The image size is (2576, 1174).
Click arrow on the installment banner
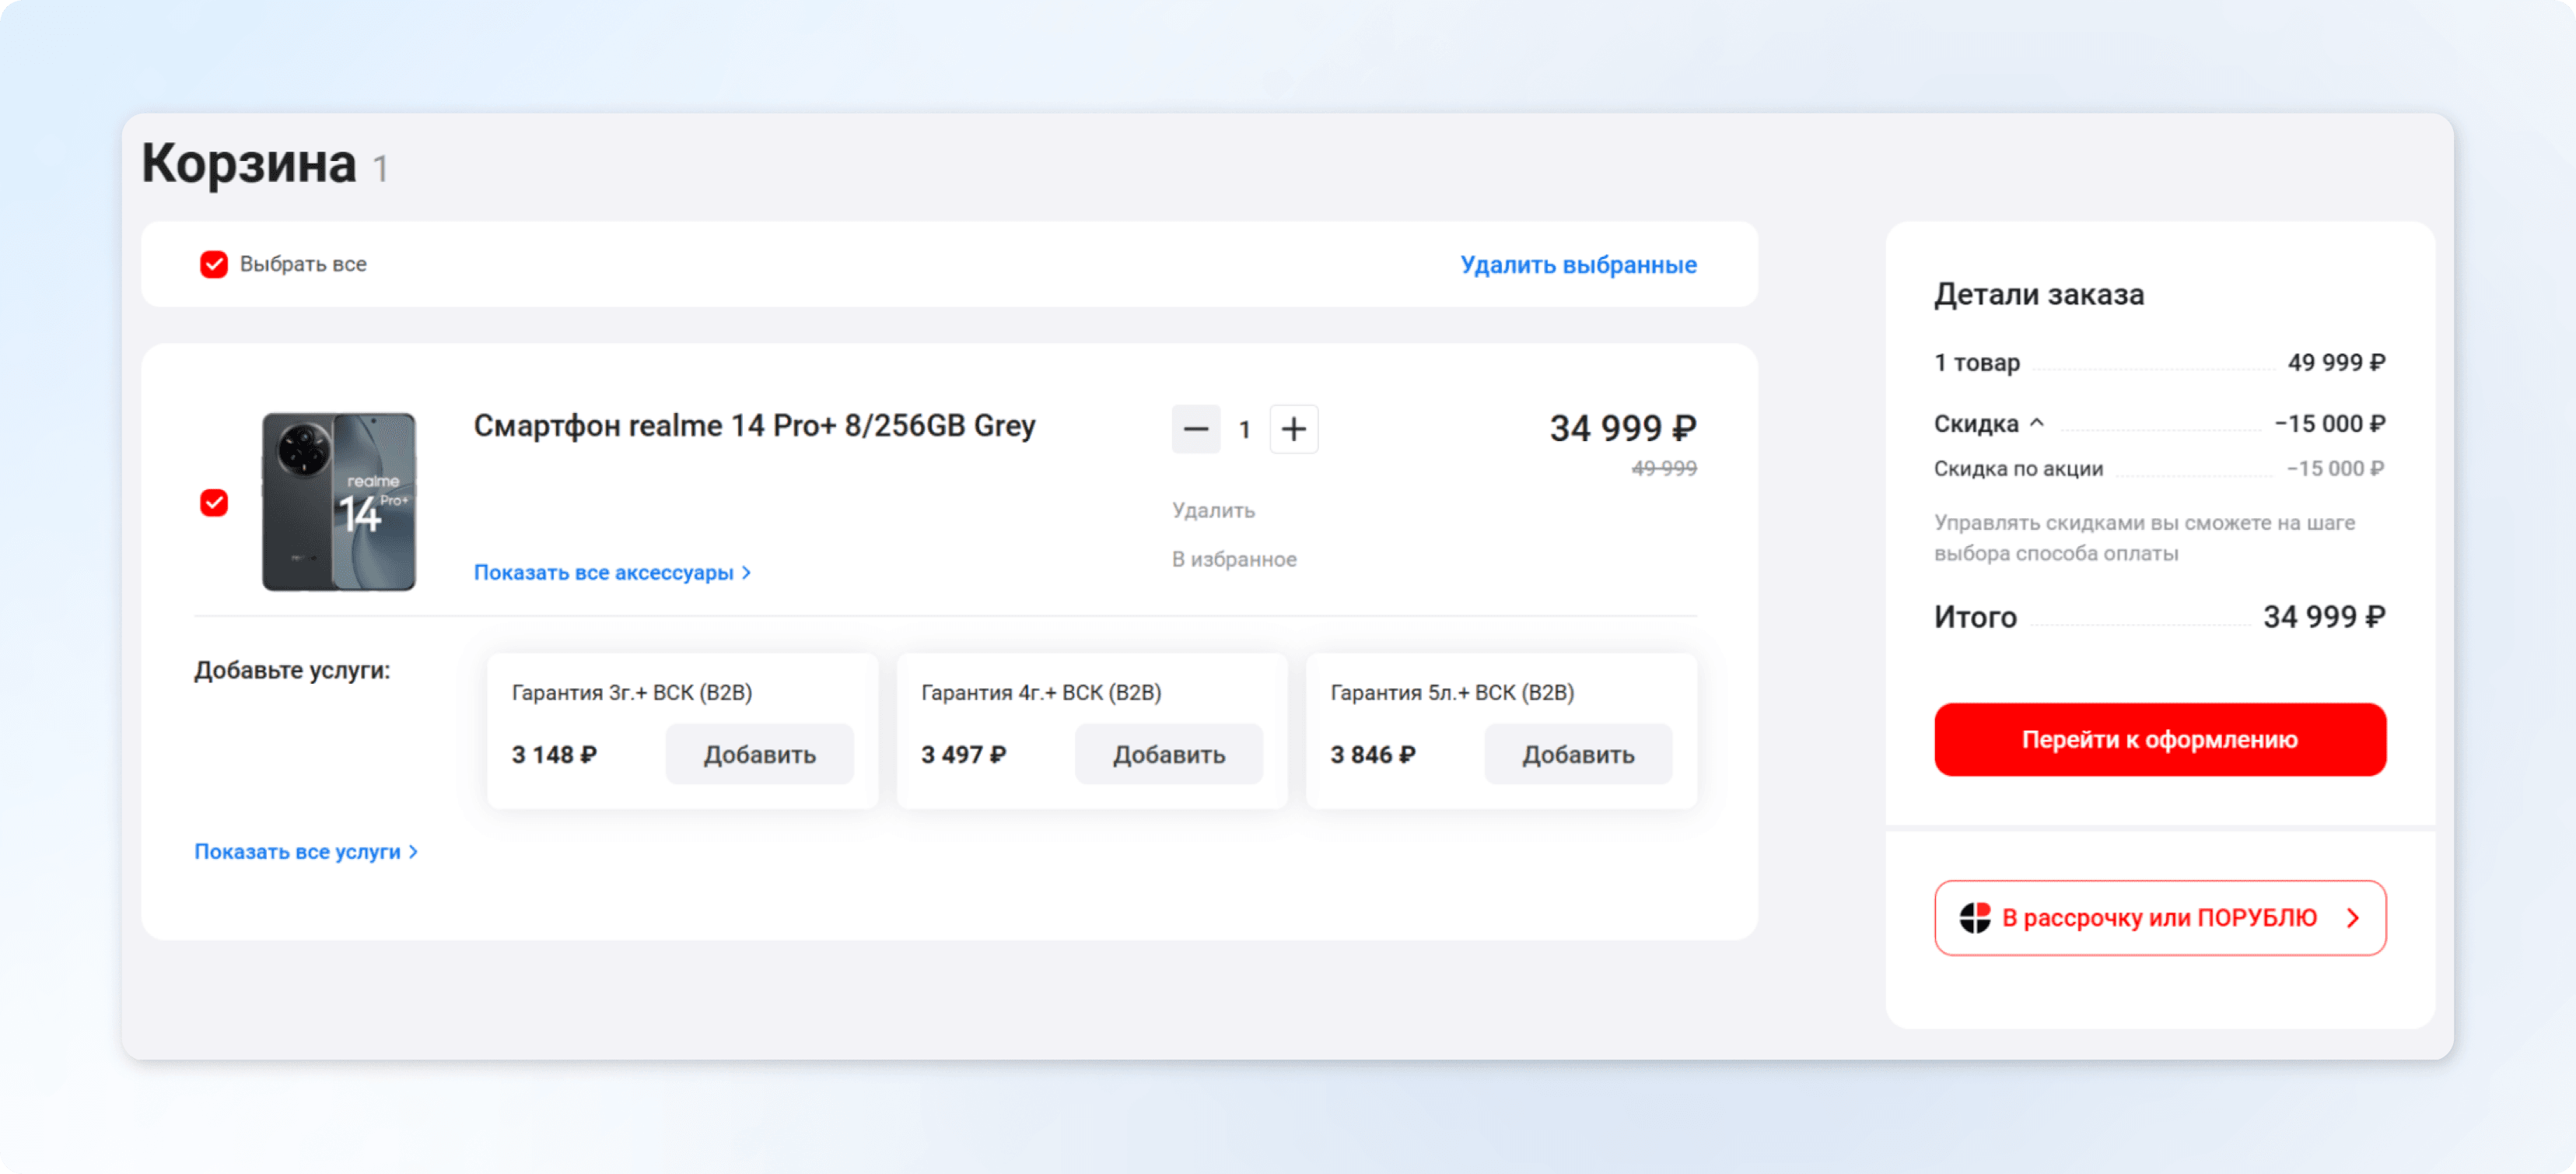point(2353,917)
